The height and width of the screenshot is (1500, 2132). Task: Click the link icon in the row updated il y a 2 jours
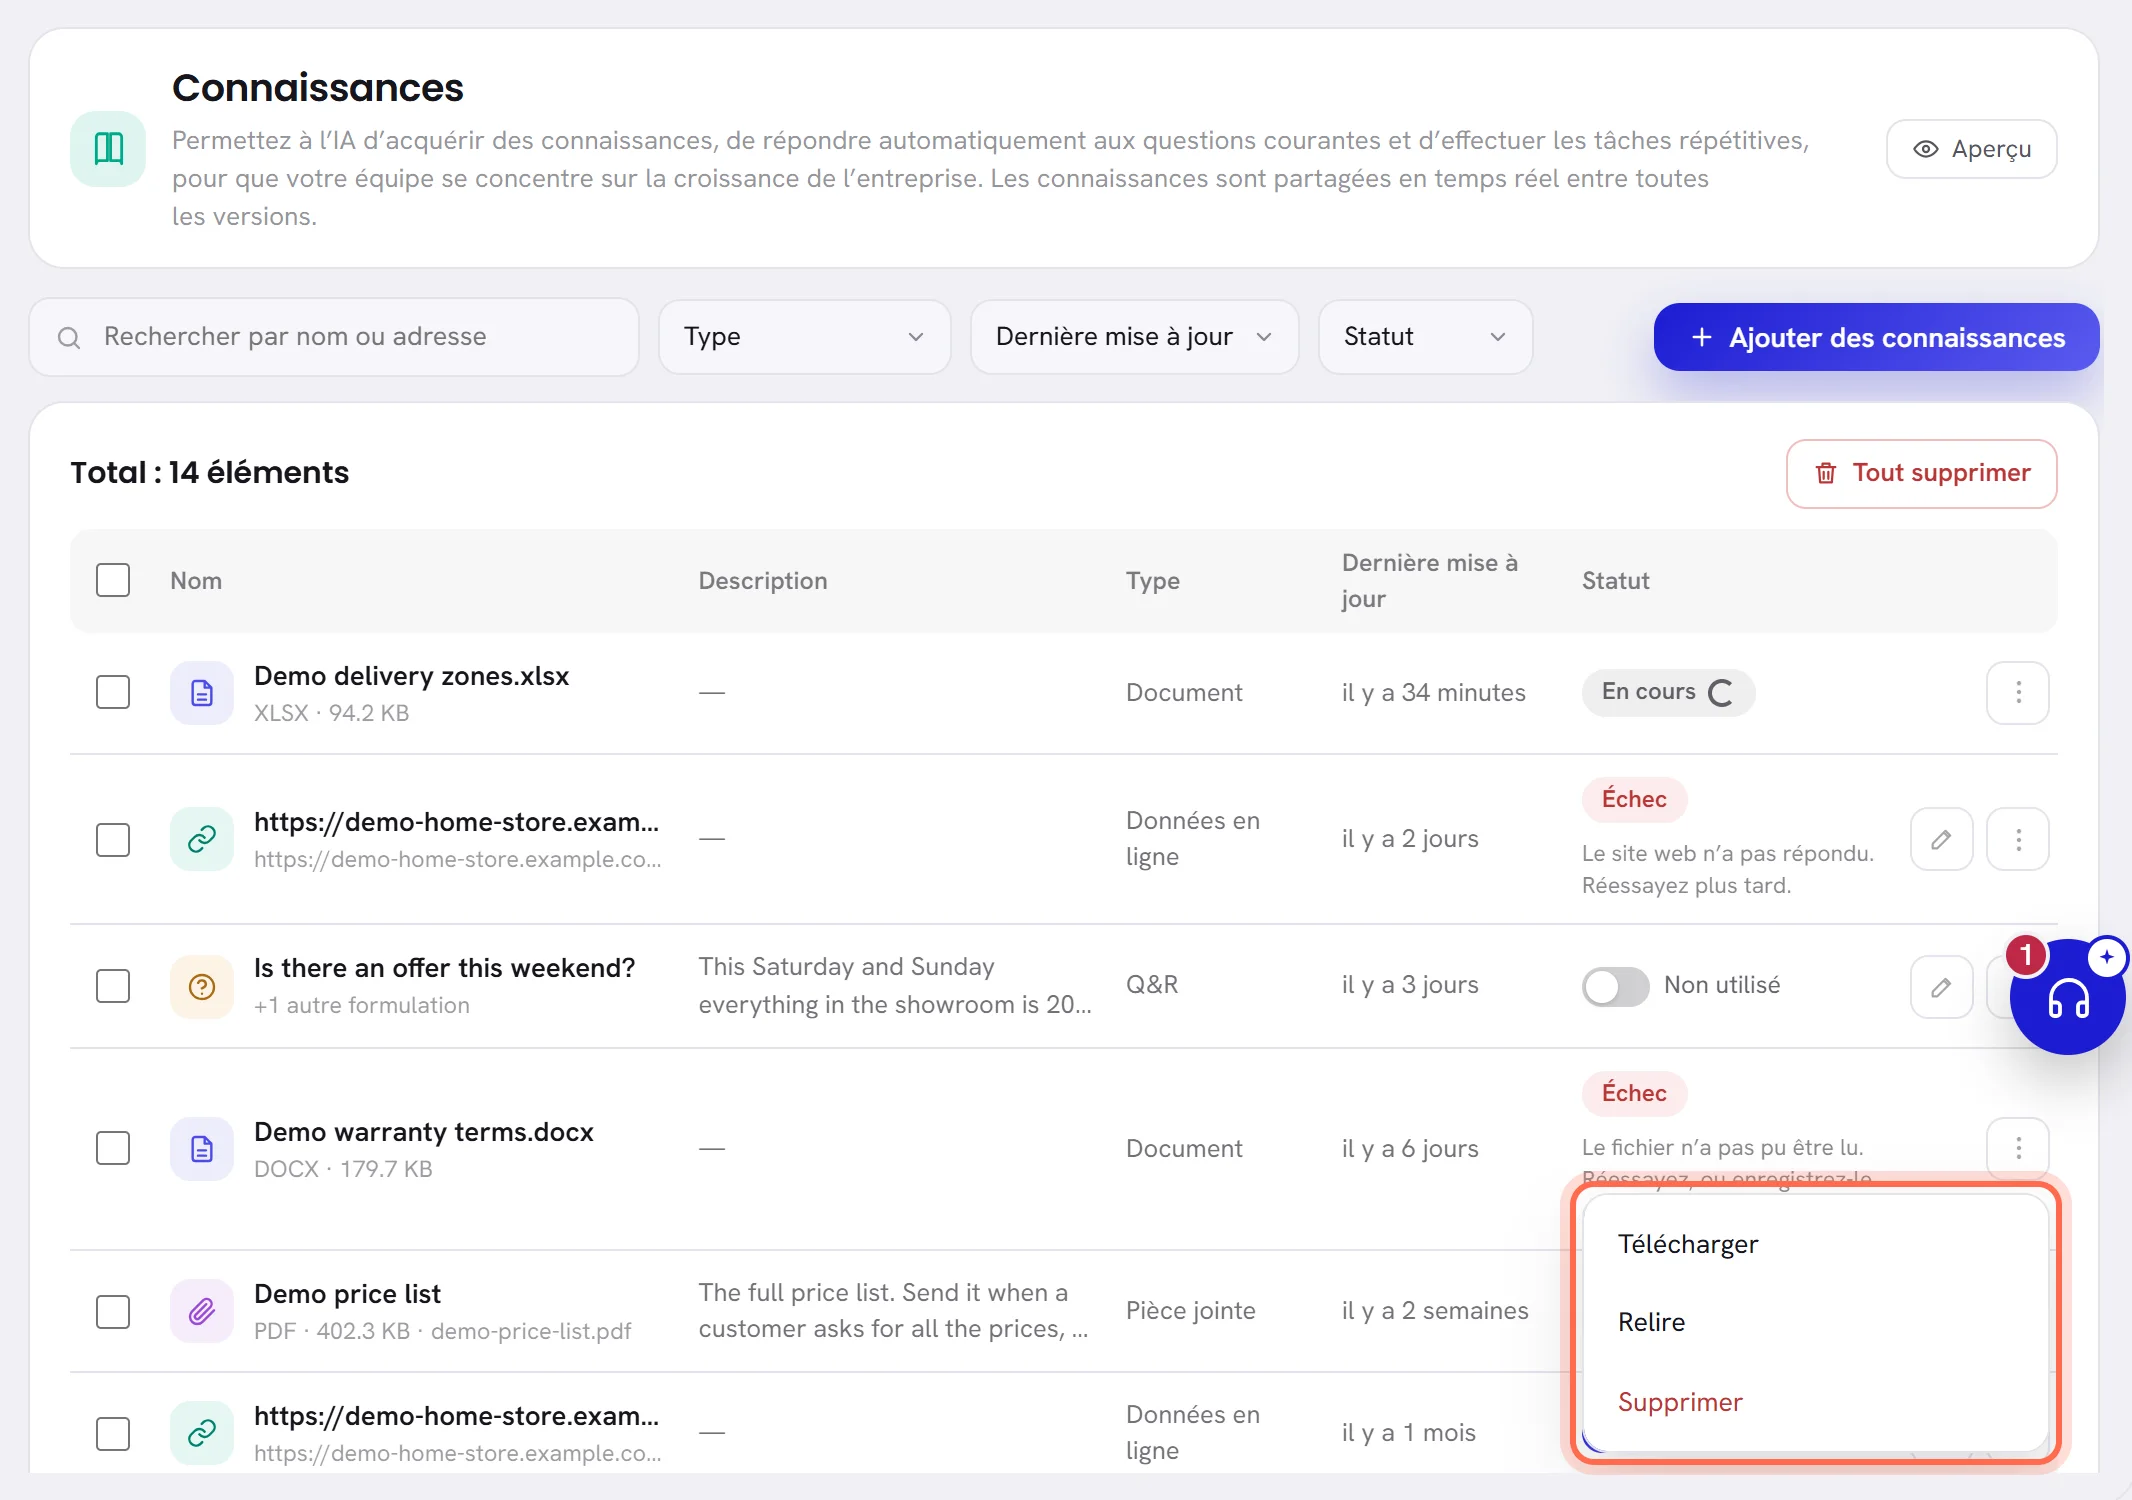(x=202, y=839)
